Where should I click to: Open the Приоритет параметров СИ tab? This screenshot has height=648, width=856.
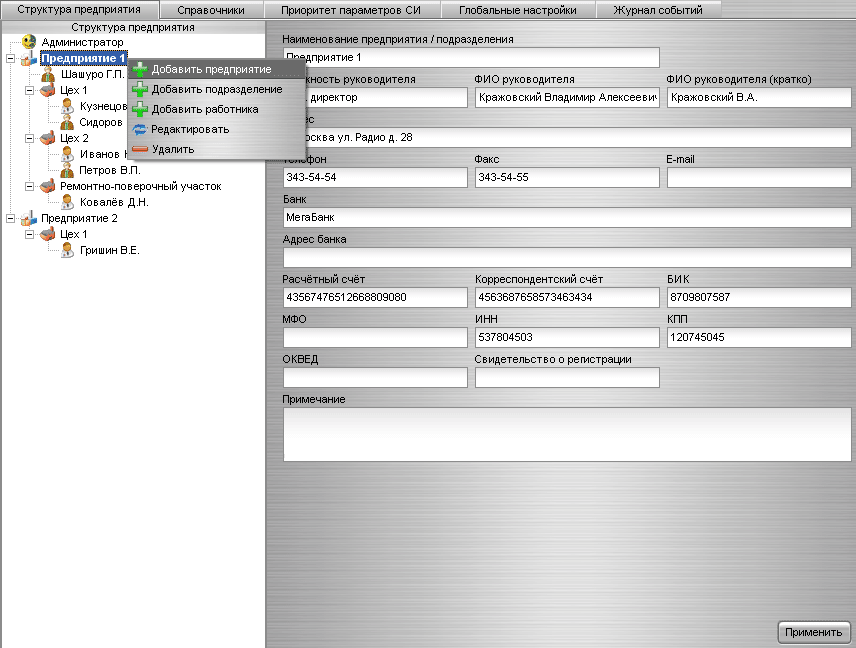click(351, 10)
